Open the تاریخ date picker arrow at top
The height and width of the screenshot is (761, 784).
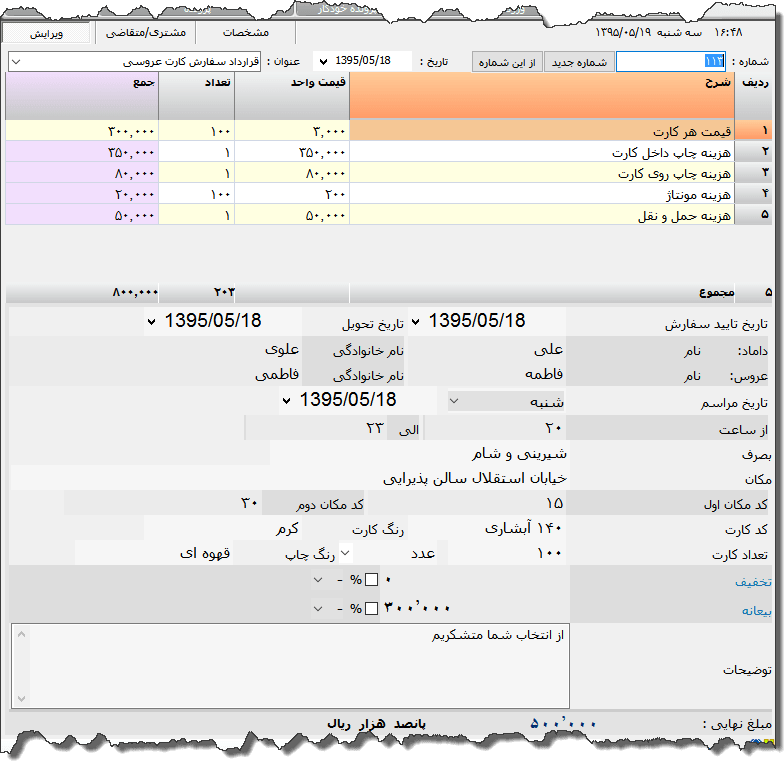coord(321,62)
